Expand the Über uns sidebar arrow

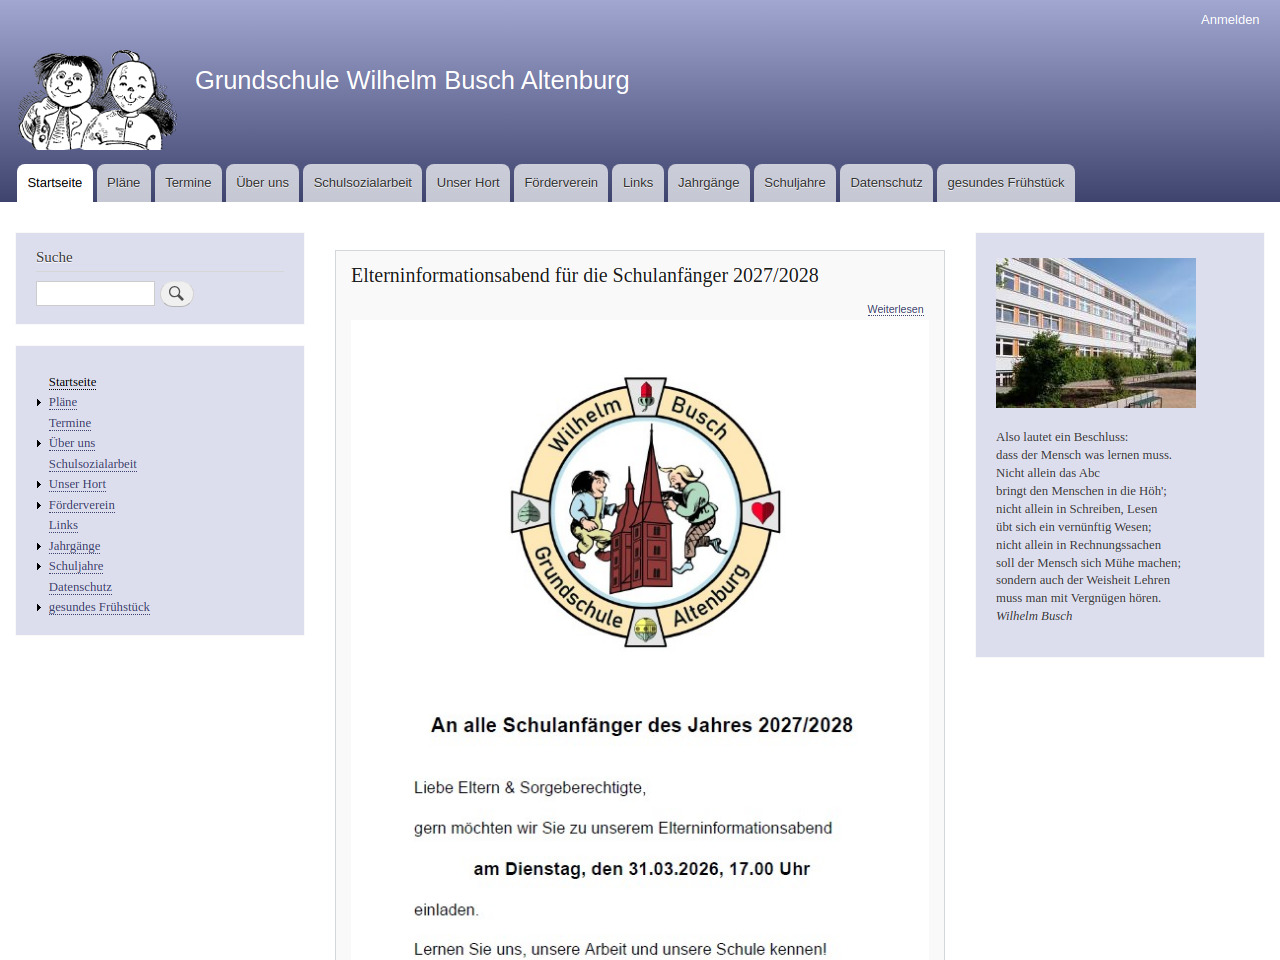click(x=39, y=444)
